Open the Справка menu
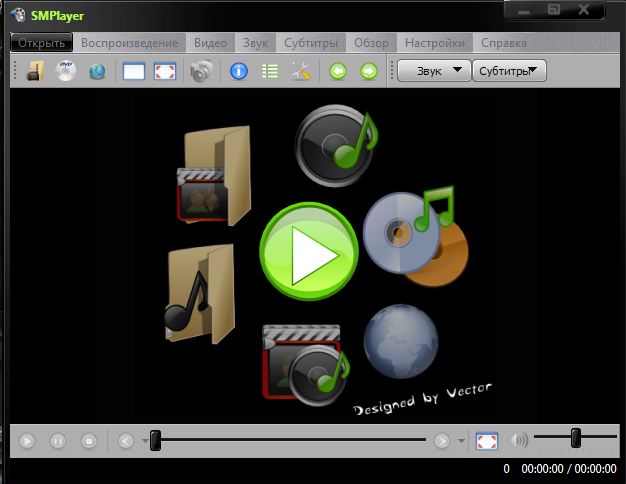Viewport: 626px width, 484px height. point(504,43)
